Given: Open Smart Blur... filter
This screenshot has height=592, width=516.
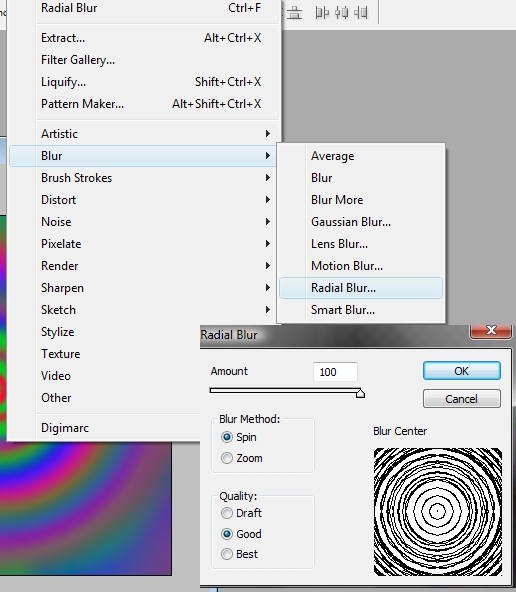Looking at the screenshot, I should click(x=361, y=310).
